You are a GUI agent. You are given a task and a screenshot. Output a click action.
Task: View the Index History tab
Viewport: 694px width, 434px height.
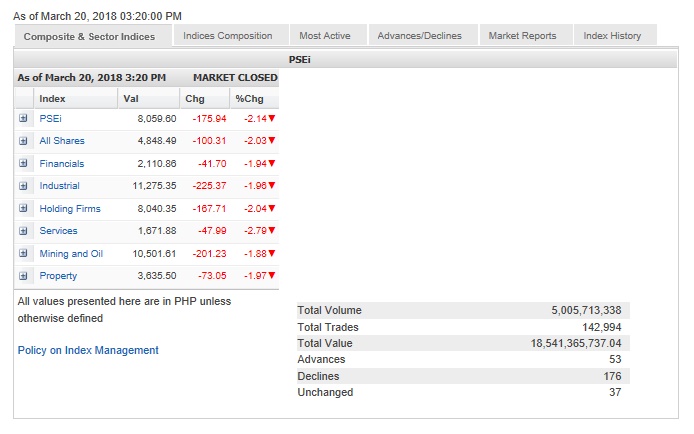(x=612, y=36)
